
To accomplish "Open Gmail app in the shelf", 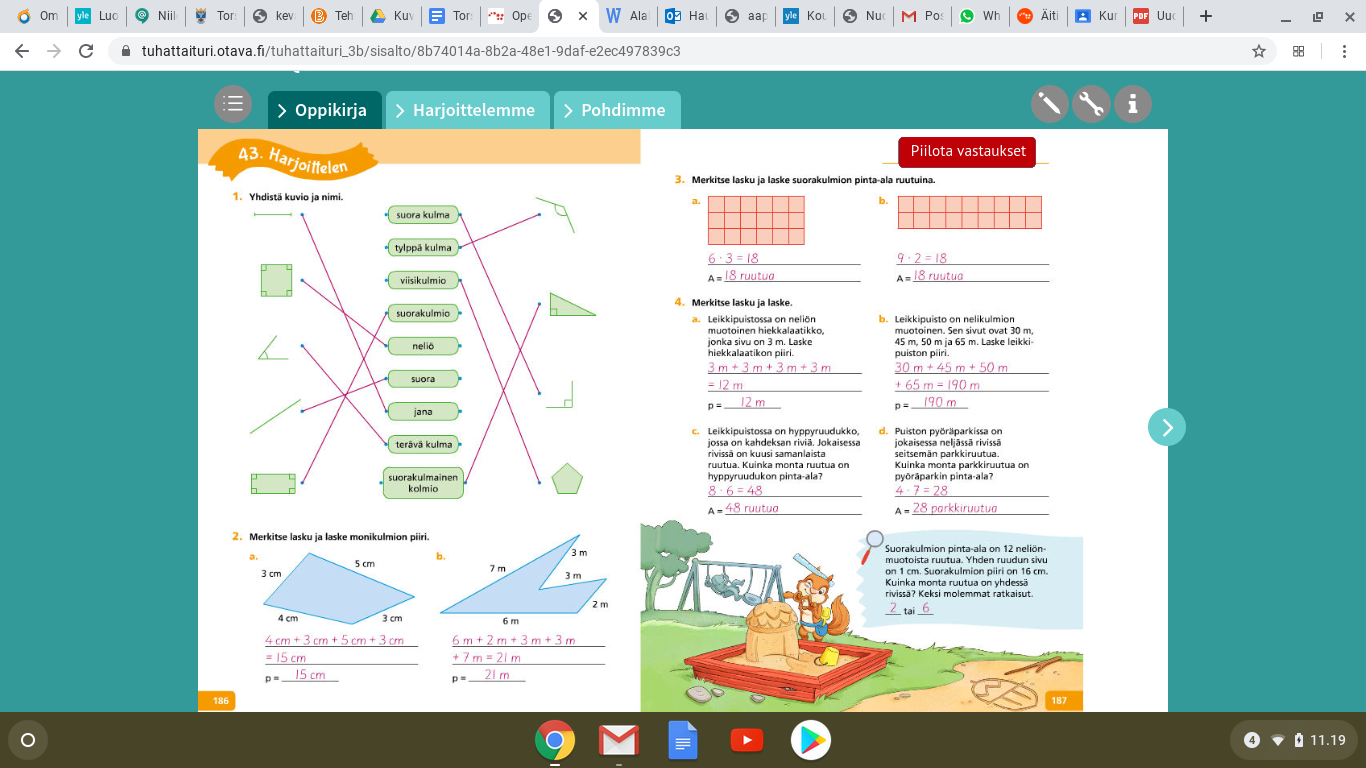I will [x=619, y=740].
